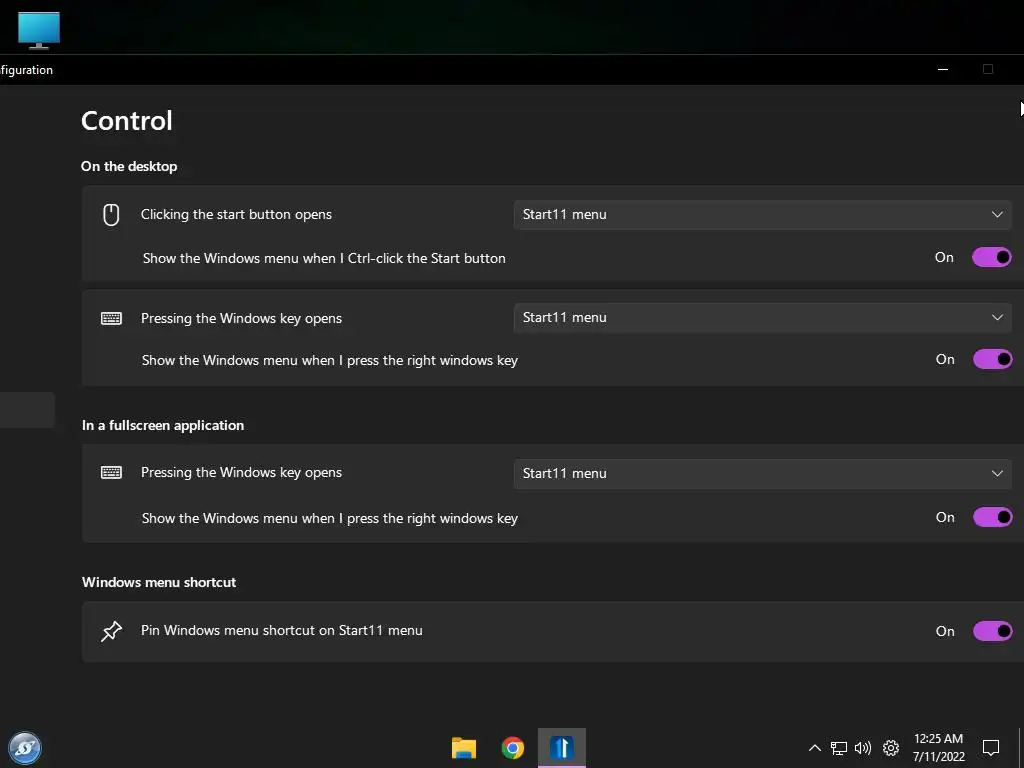Open the settings gear tray icon

(x=891, y=748)
